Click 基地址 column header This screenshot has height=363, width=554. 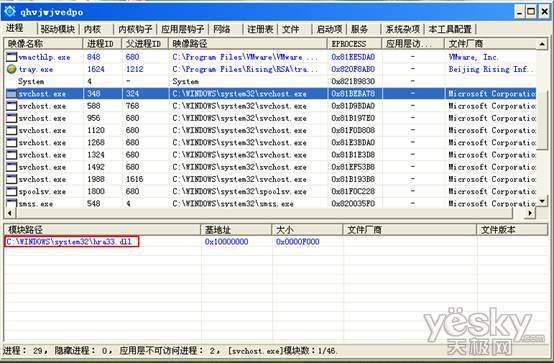[x=236, y=230]
